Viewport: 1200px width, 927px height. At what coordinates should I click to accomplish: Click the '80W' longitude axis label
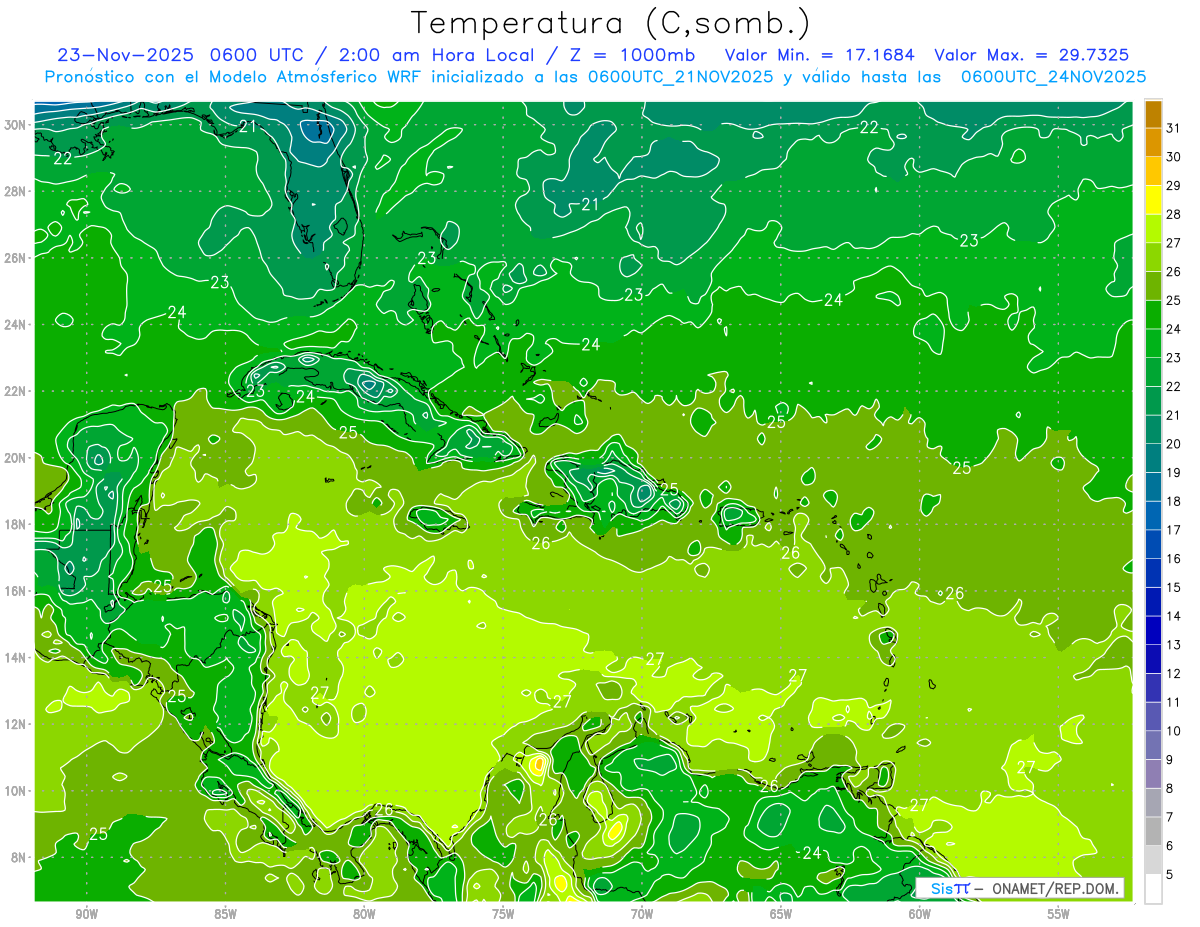pos(364,915)
